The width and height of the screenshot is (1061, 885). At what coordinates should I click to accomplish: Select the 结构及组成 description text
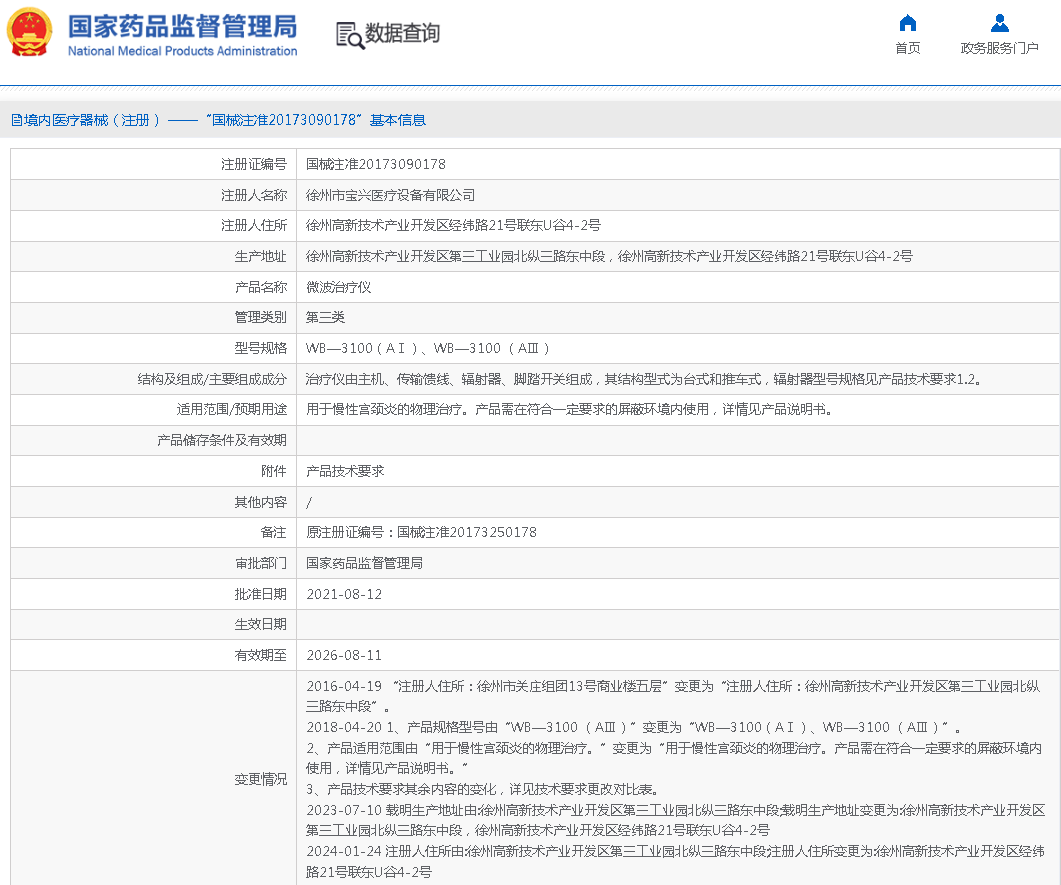point(644,379)
